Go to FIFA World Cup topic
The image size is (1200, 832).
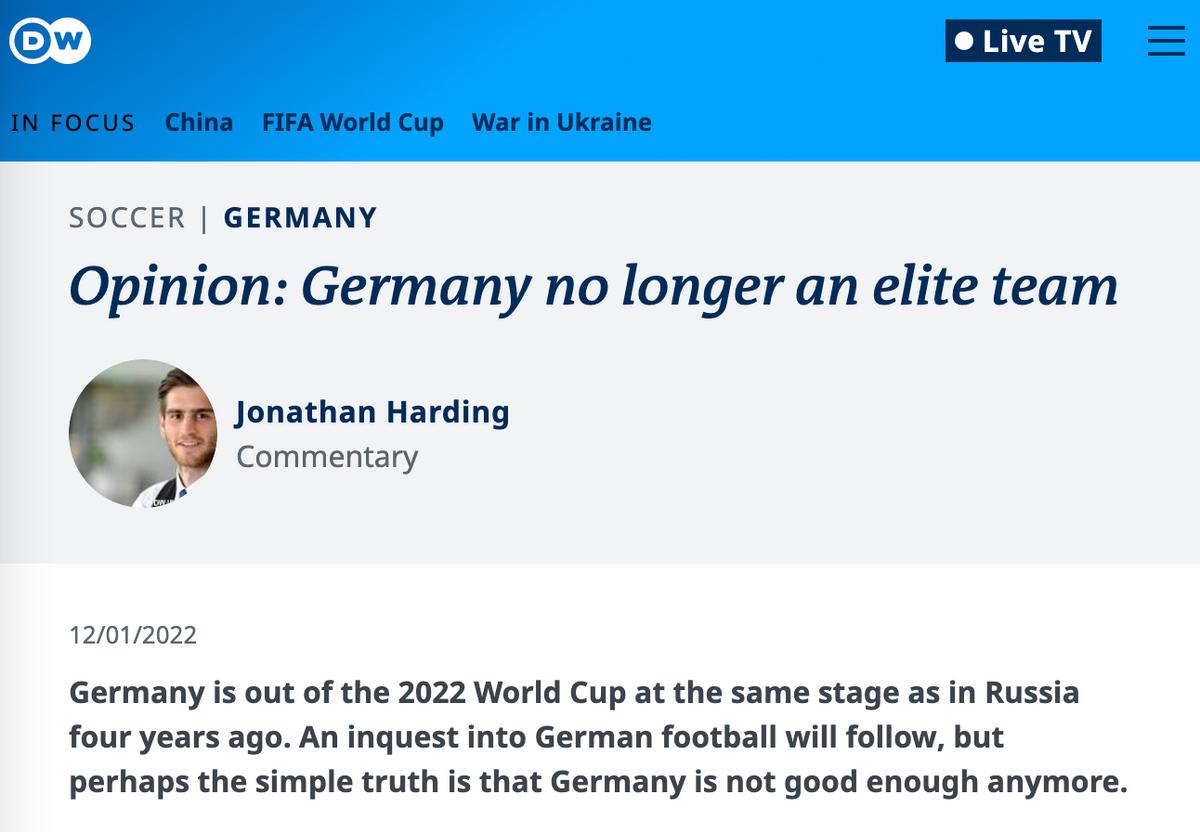(352, 123)
